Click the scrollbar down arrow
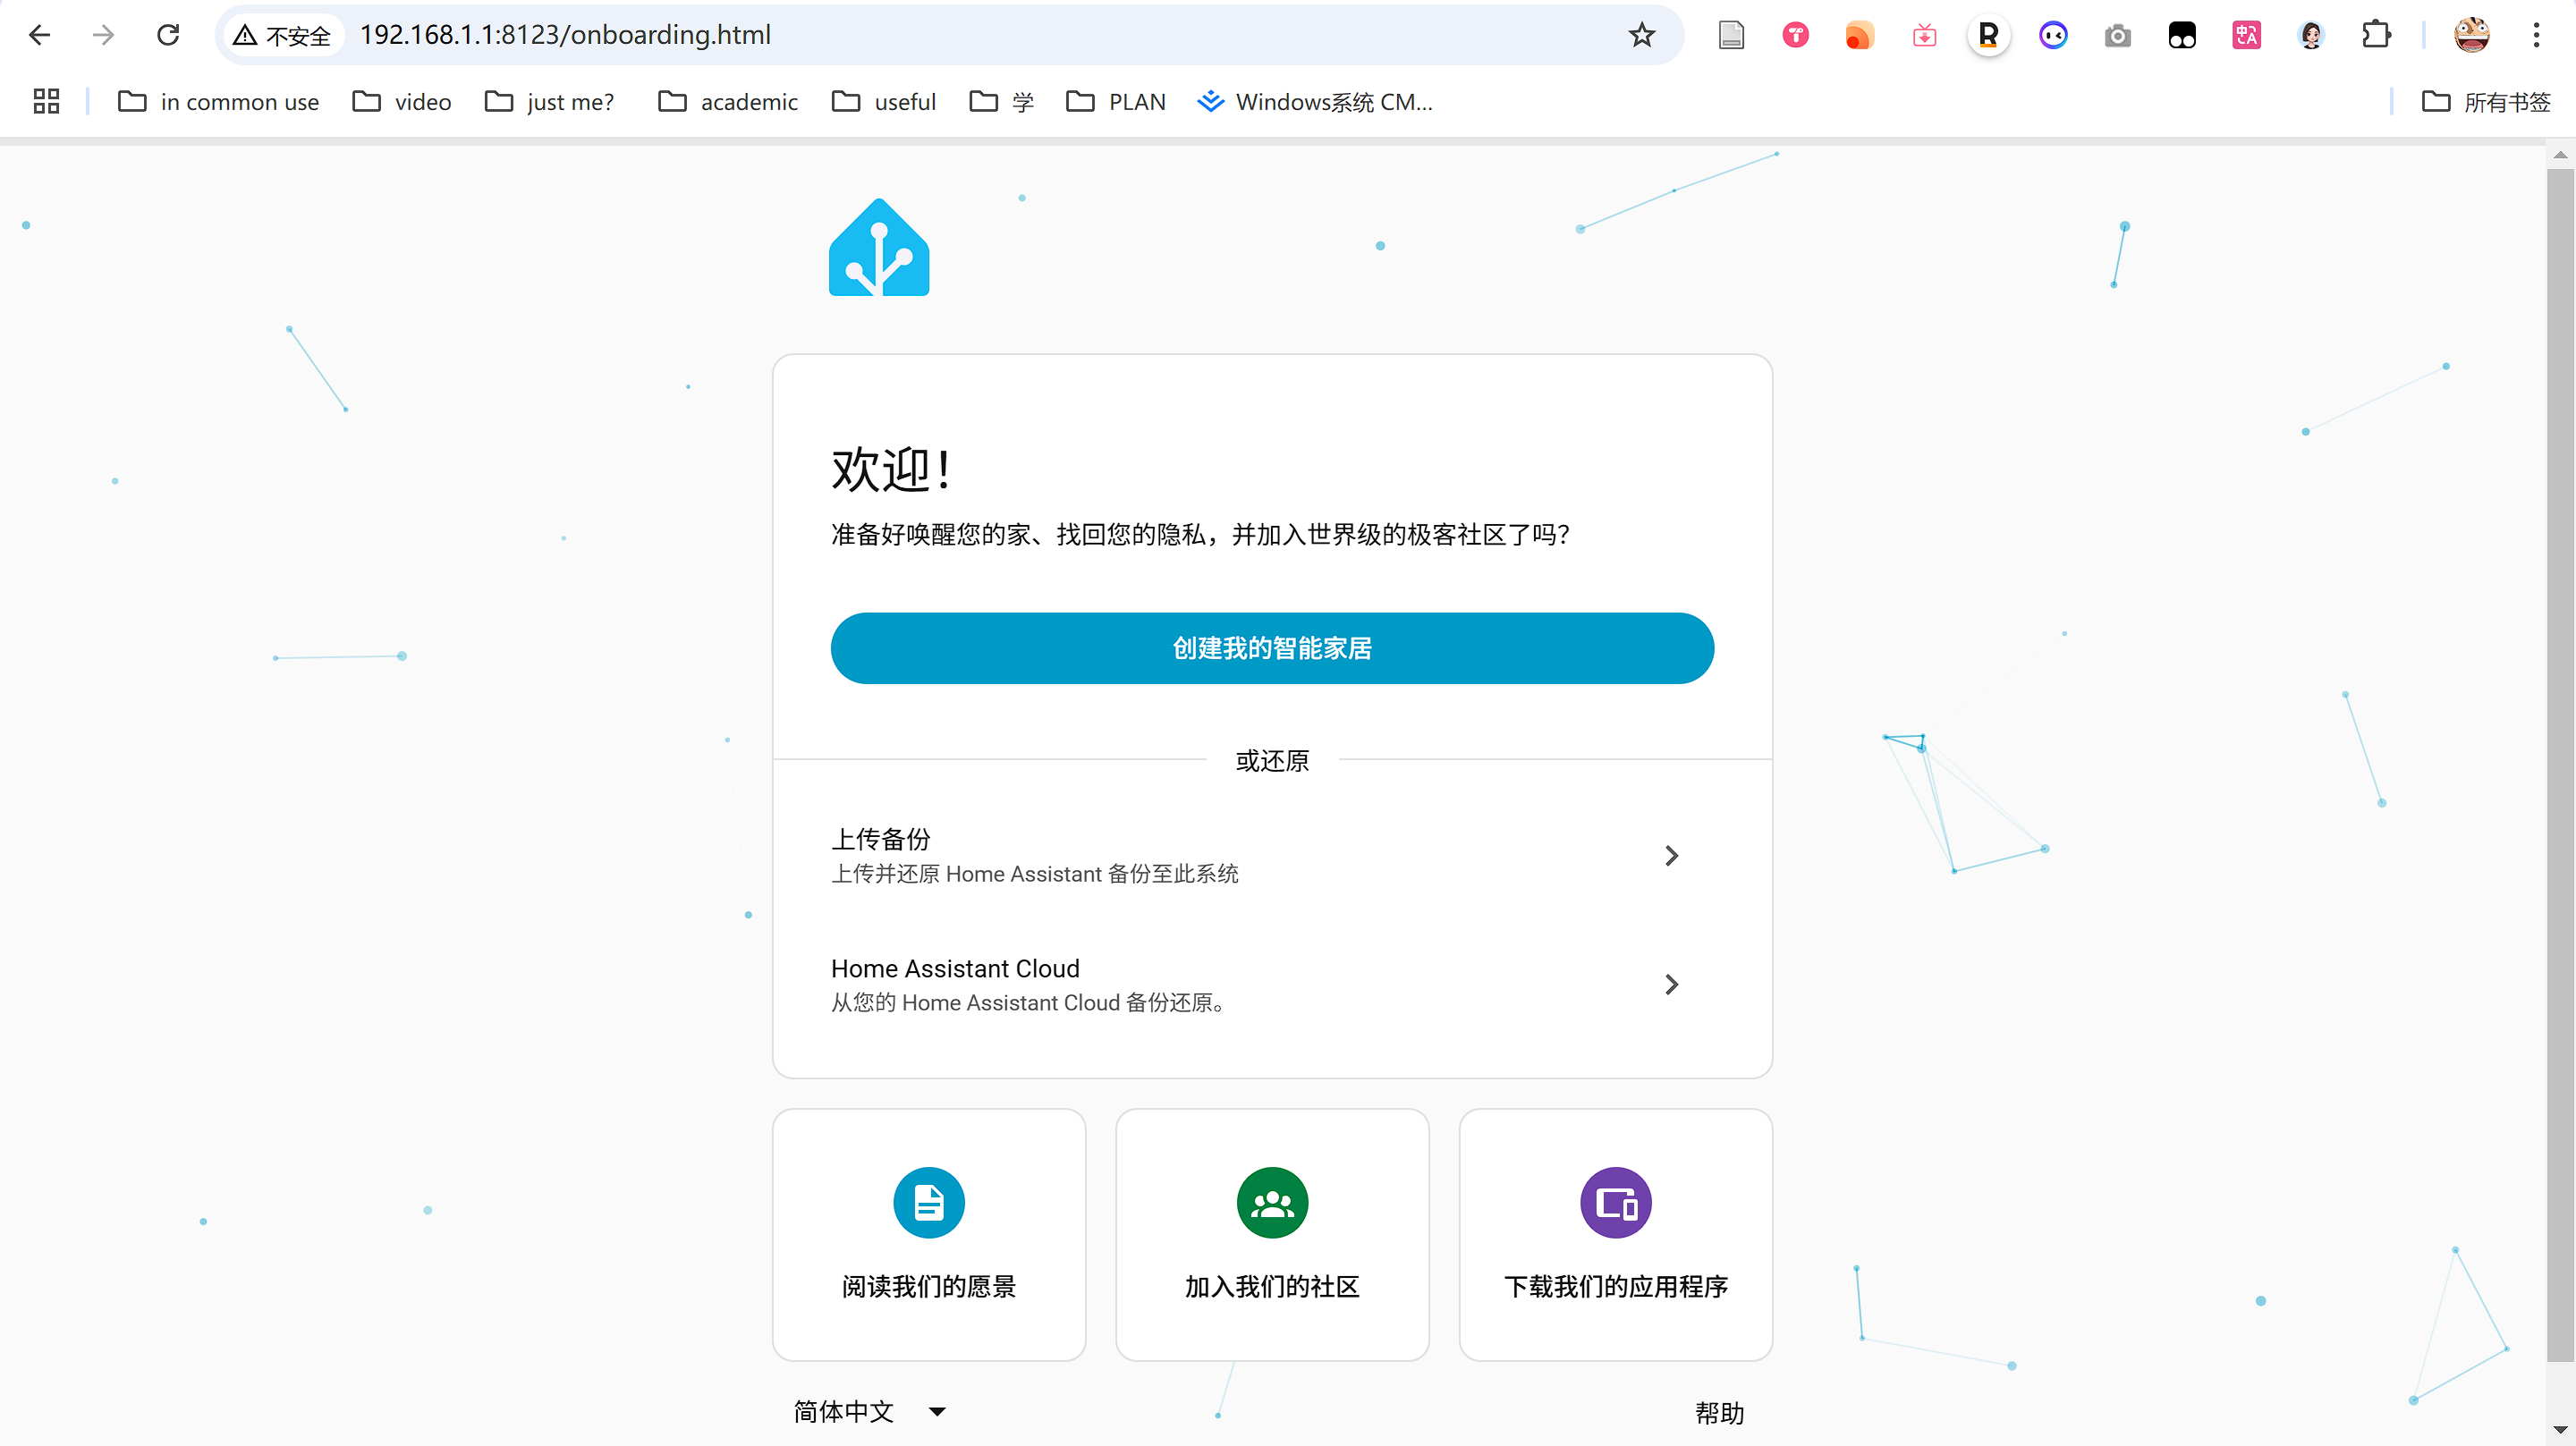This screenshot has width=2576, height=1446. (2560, 1431)
